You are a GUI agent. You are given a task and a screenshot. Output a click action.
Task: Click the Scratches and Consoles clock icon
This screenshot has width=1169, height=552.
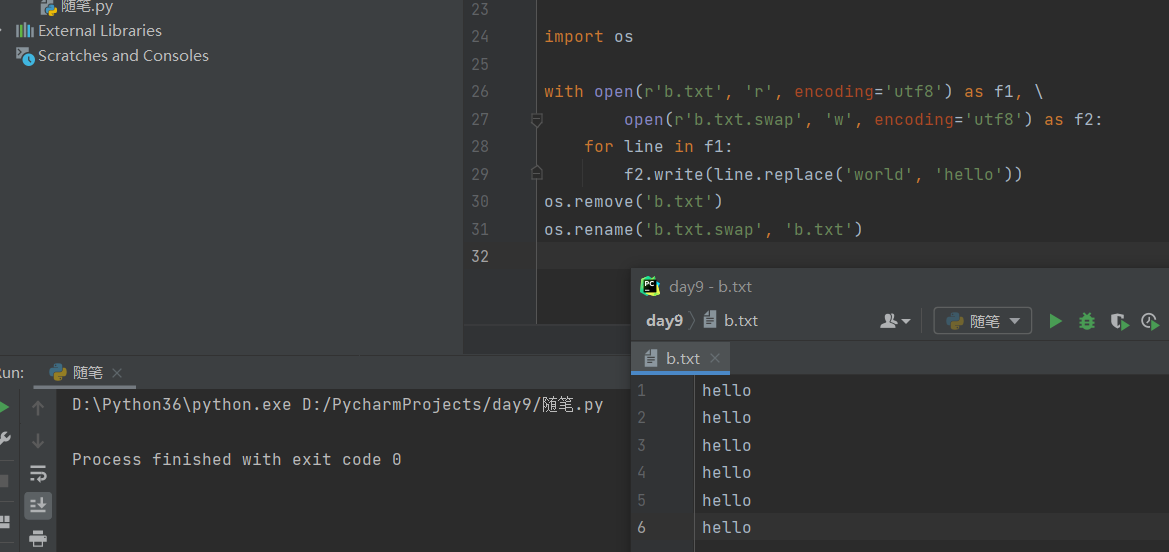25,57
